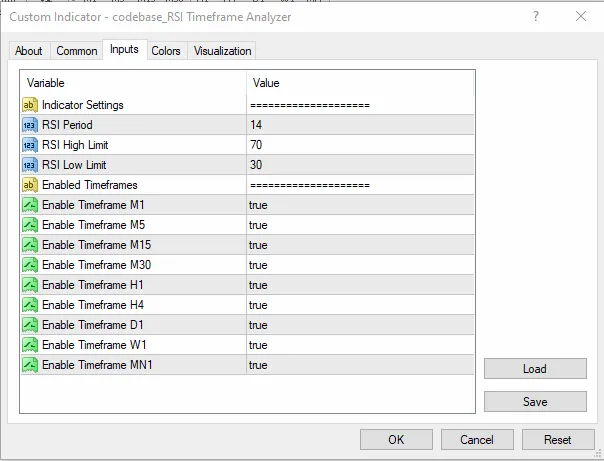Select the Enable Timeframe D1 label
Screen dimensions: 604x461
[93, 325]
